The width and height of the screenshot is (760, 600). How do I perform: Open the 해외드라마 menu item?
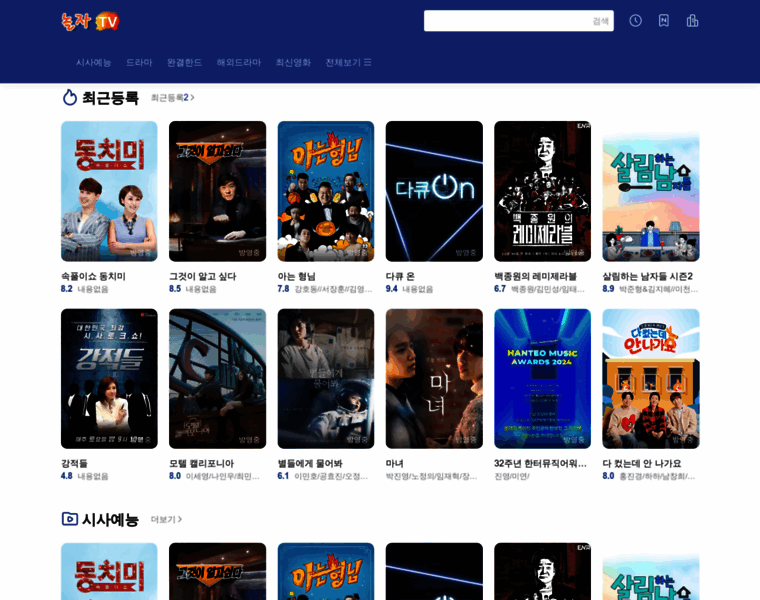[238, 63]
